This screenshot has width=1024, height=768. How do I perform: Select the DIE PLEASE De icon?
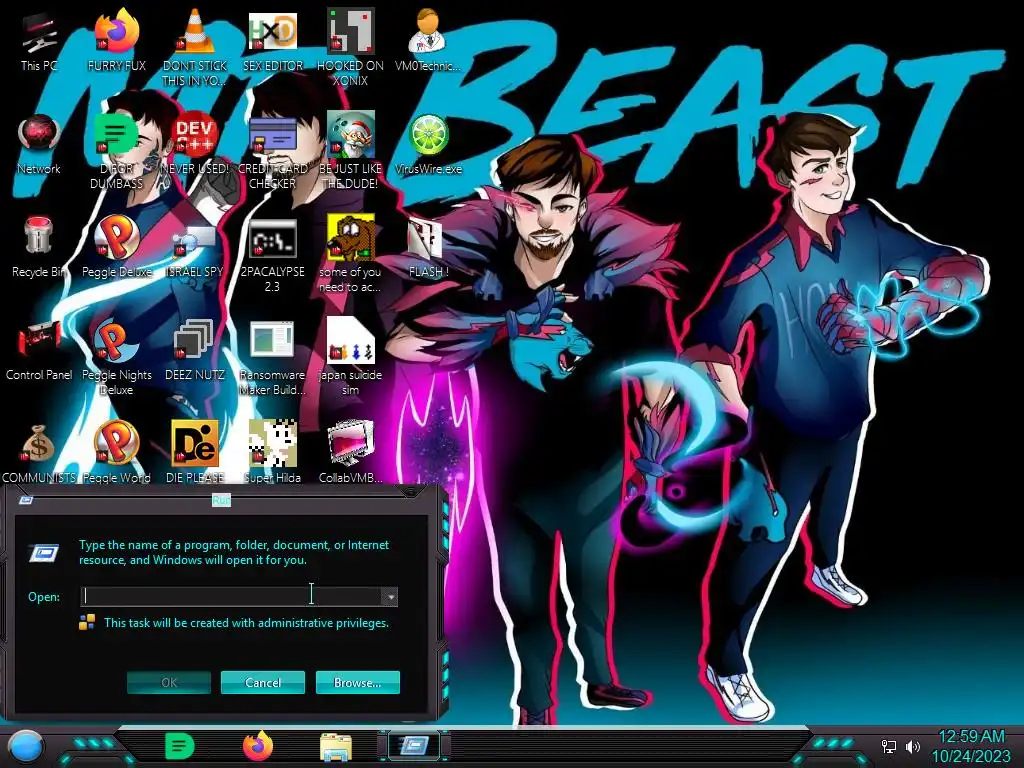(x=195, y=452)
